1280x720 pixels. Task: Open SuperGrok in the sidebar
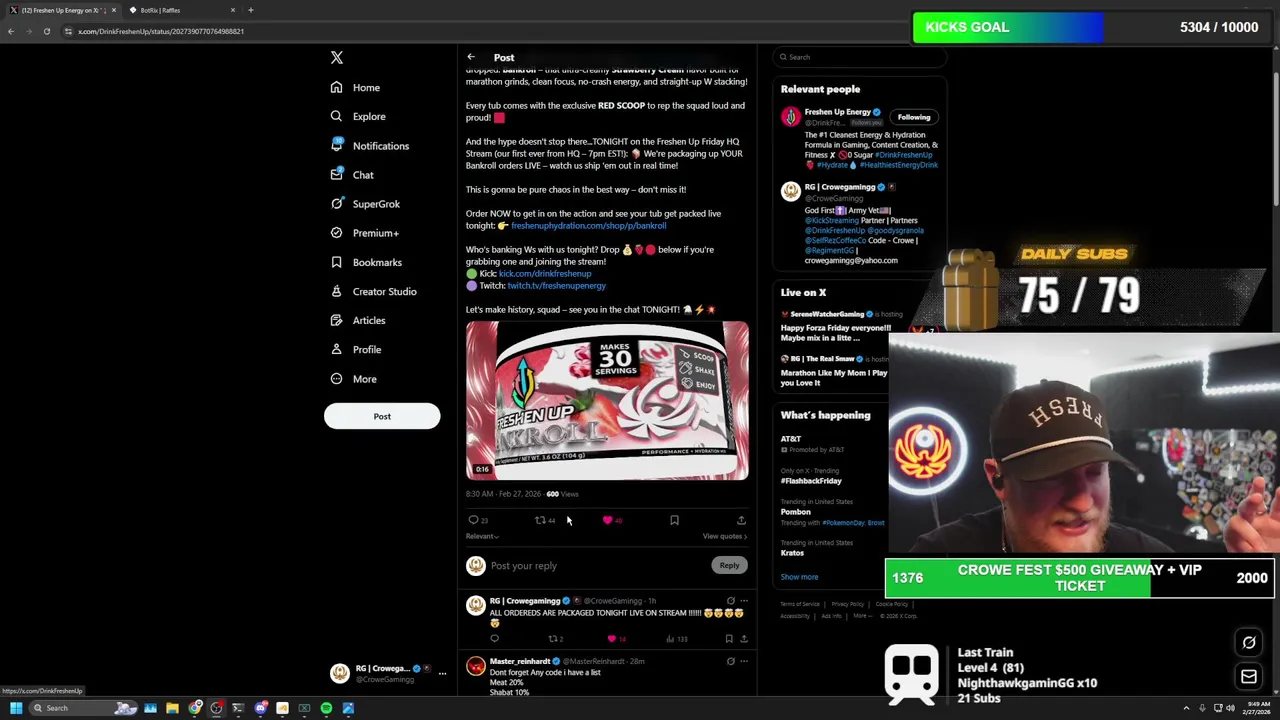click(366, 204)
